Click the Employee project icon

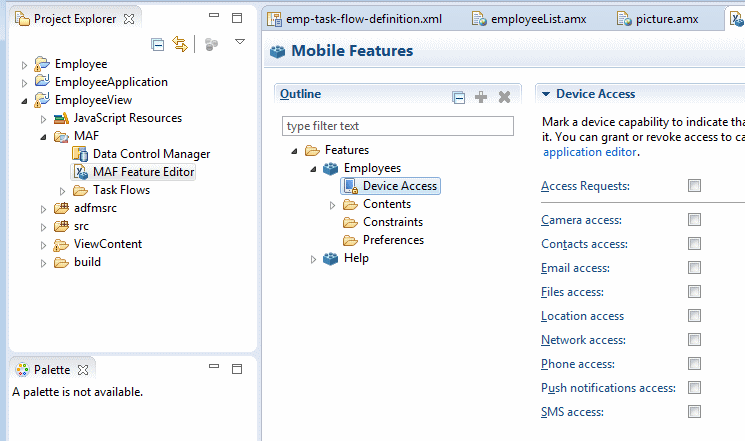tap(42, 64)
